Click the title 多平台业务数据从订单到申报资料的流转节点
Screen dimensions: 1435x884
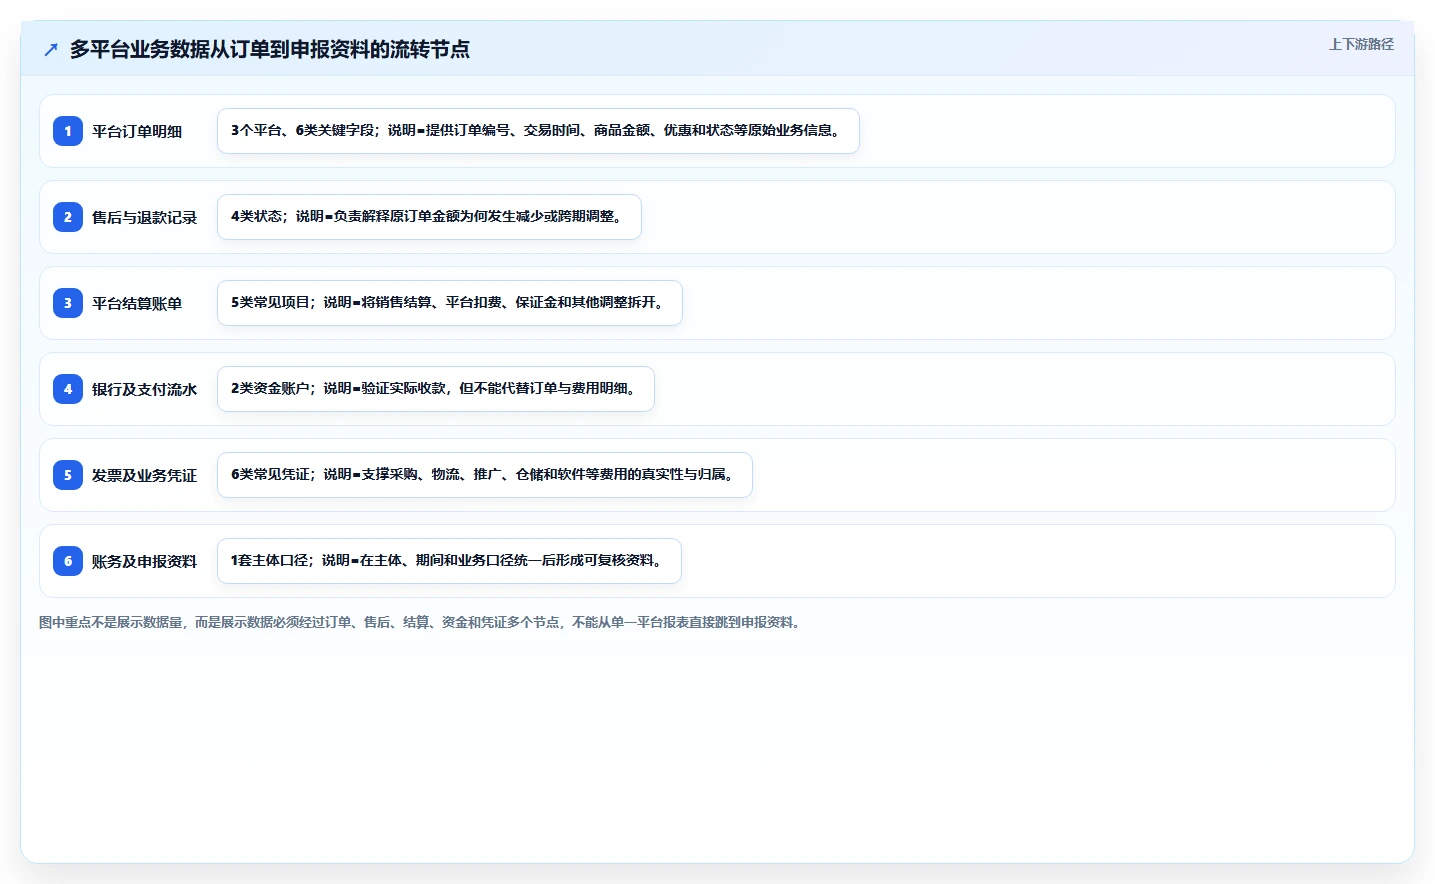(x=270, y=49)
